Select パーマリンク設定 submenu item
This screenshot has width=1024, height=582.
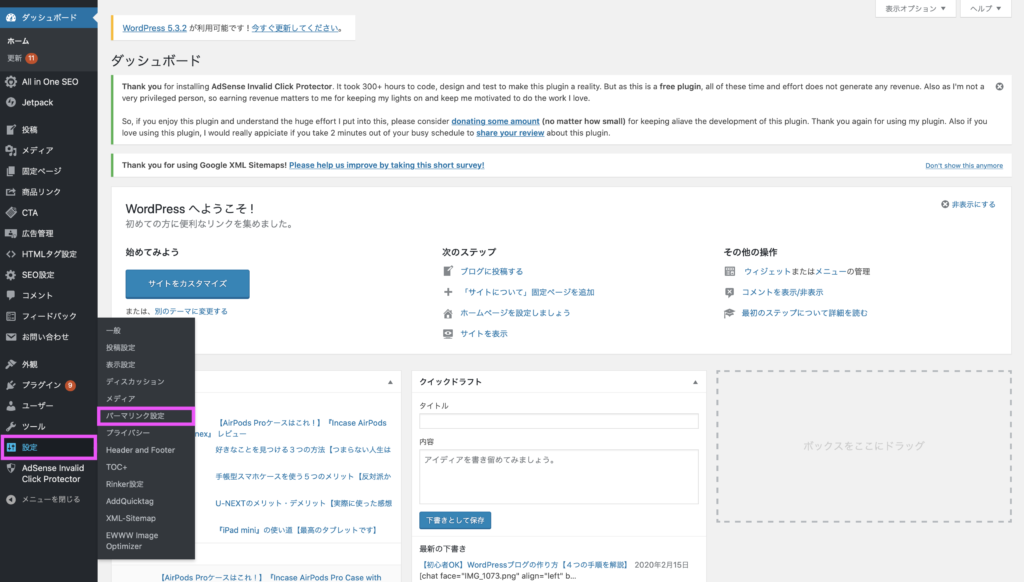[135, 415]
